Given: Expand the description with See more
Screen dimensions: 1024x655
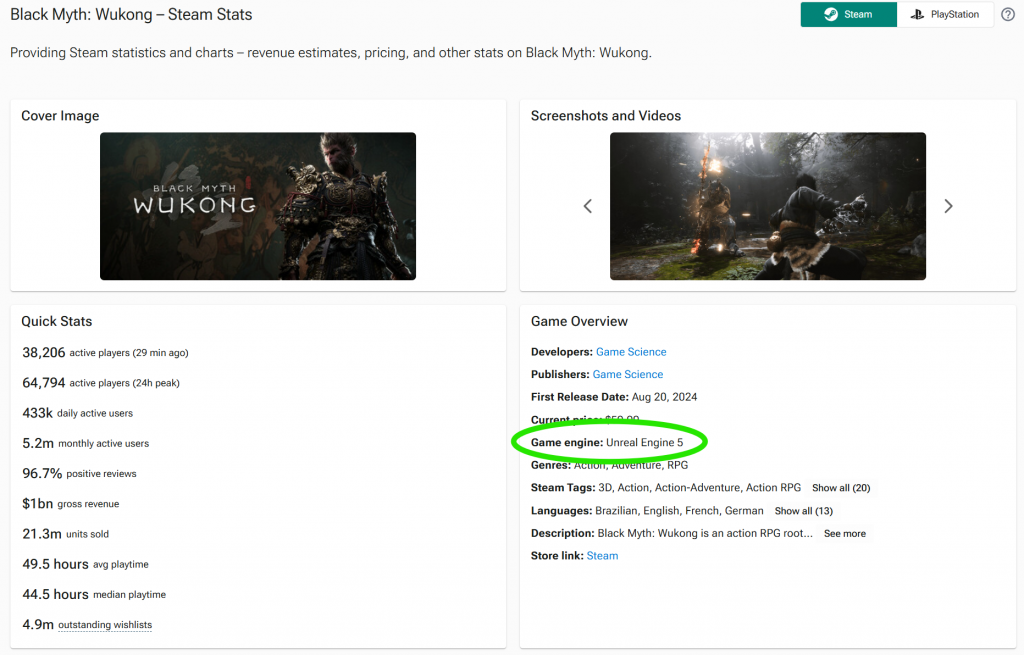Looking at the screenshot, I should [844, 534].
